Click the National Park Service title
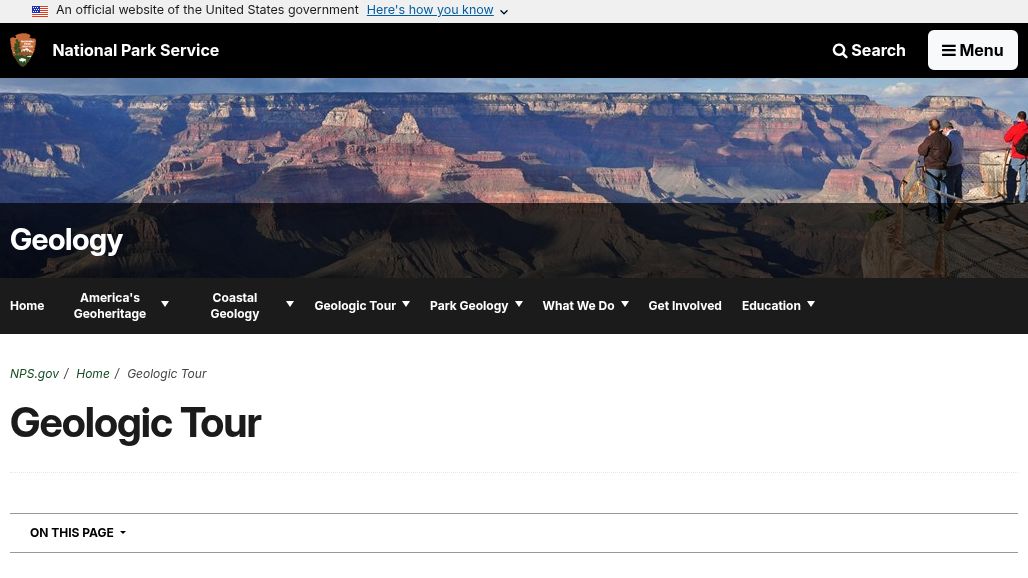Viewport: 1028px width, 578px height. click(x=135, y=49)
